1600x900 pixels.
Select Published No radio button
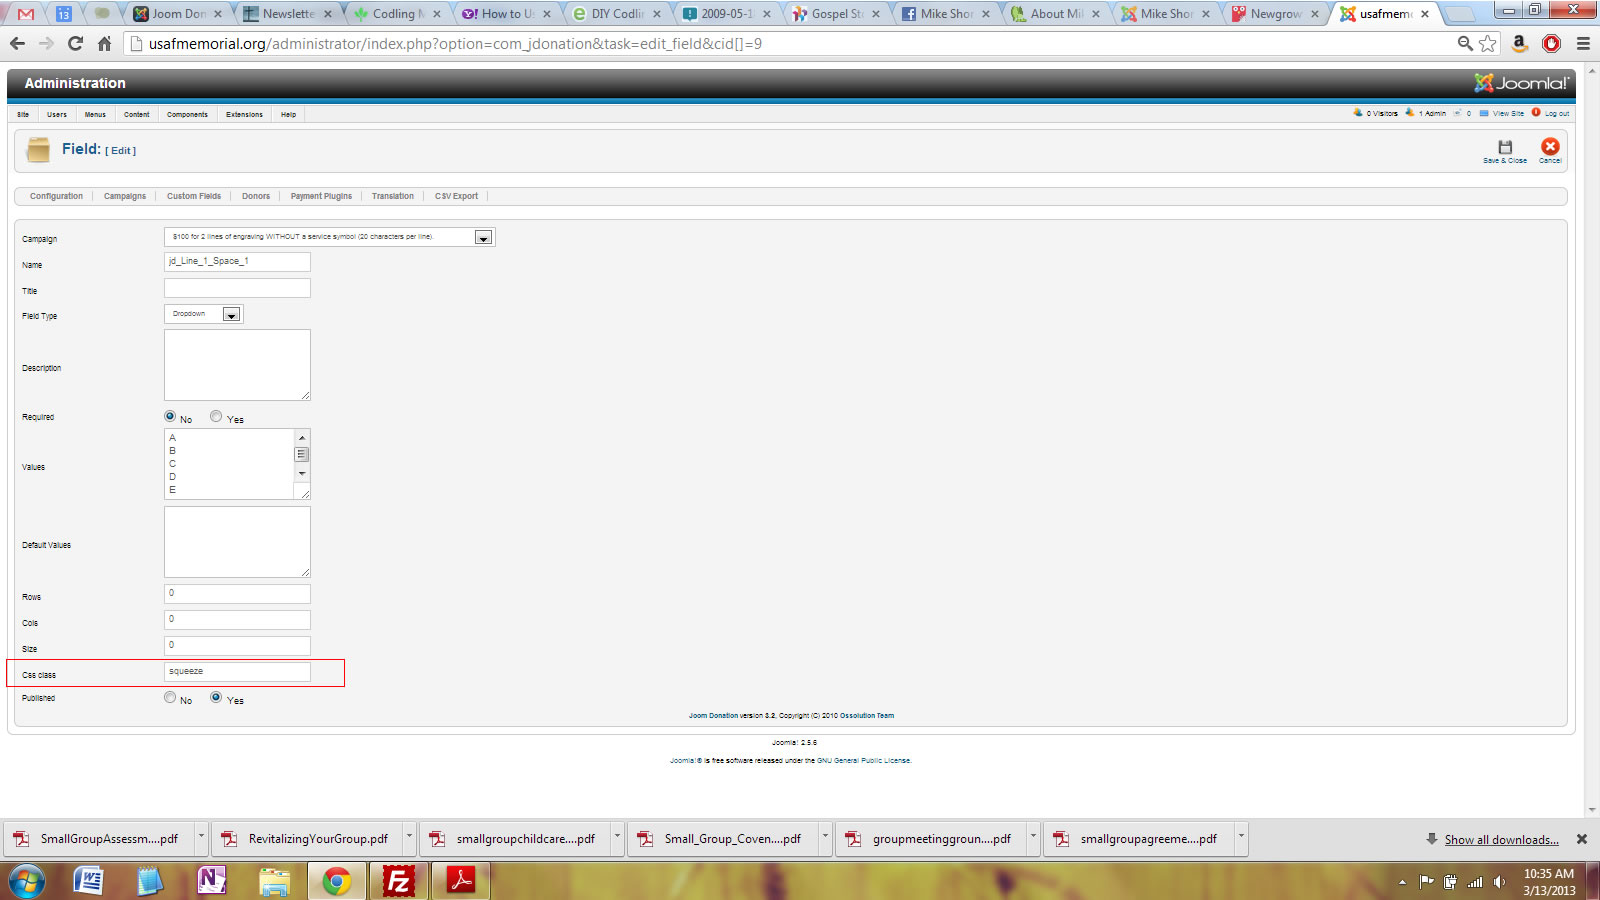point(170,697)
